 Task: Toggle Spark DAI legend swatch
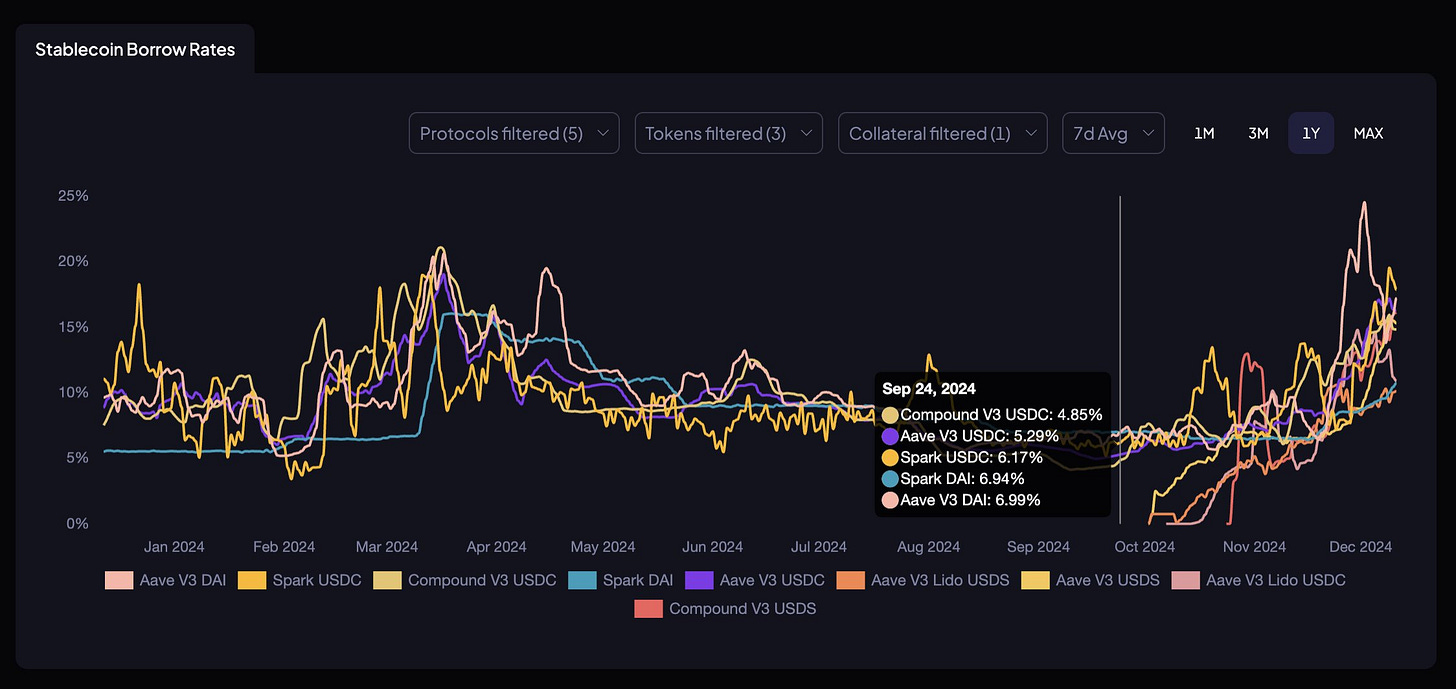[582, 580]
